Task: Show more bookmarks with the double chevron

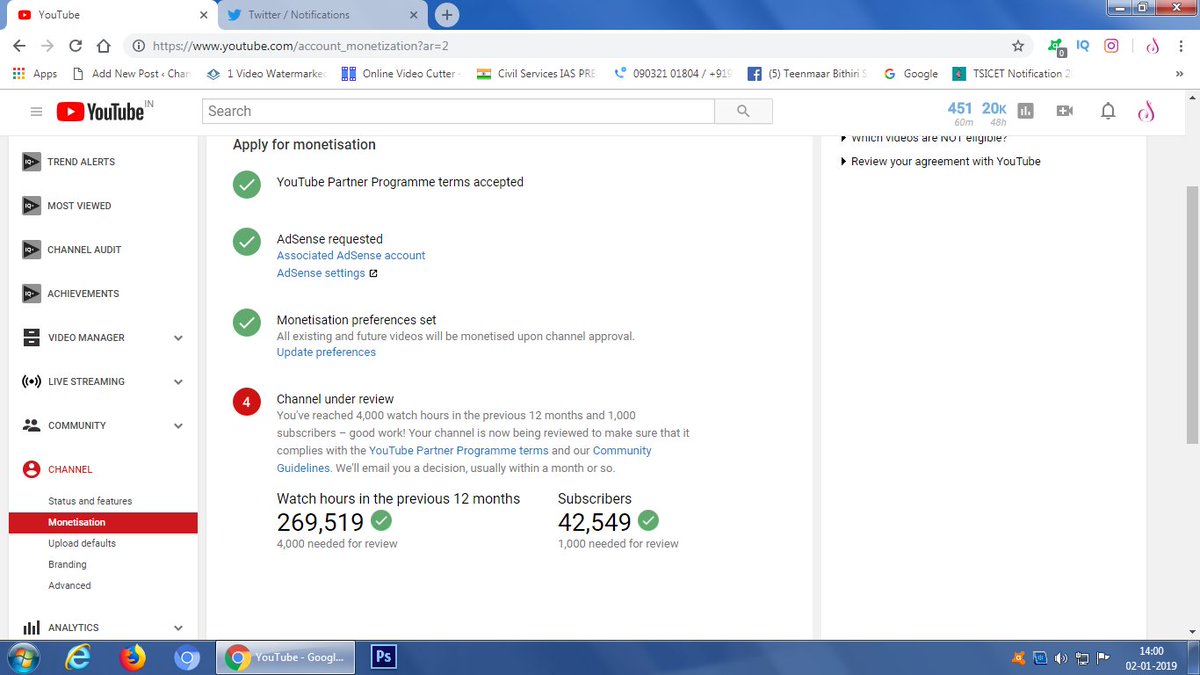Action: coord(1179,74)
